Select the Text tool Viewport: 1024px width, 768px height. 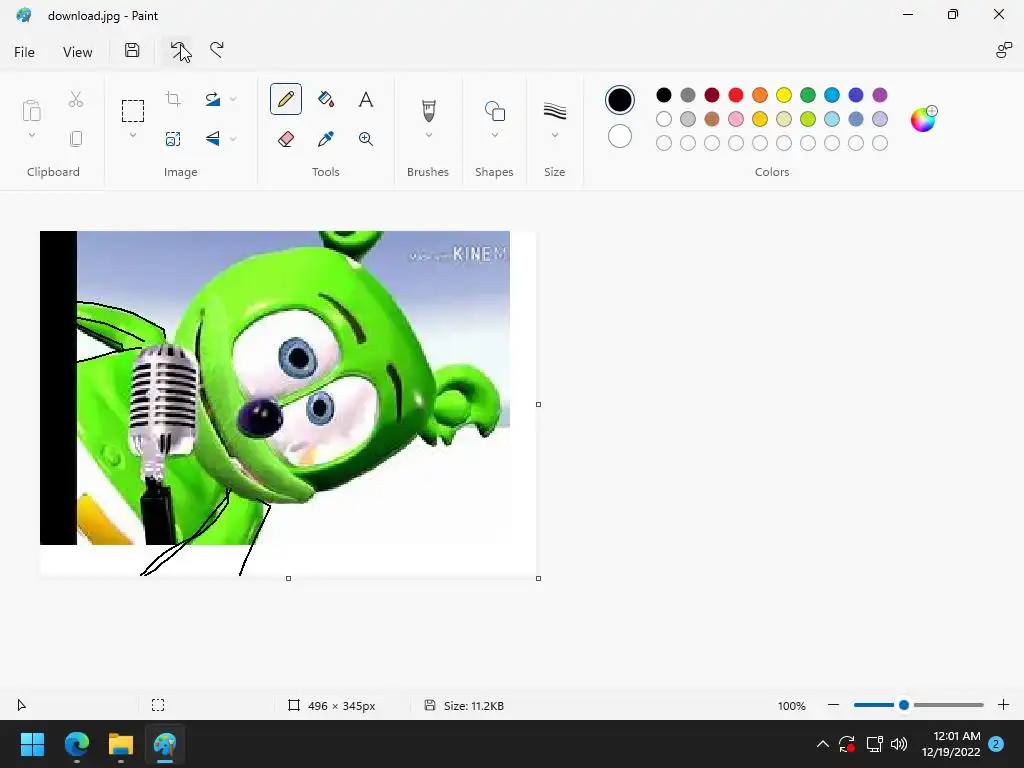(x=366, y=99)
